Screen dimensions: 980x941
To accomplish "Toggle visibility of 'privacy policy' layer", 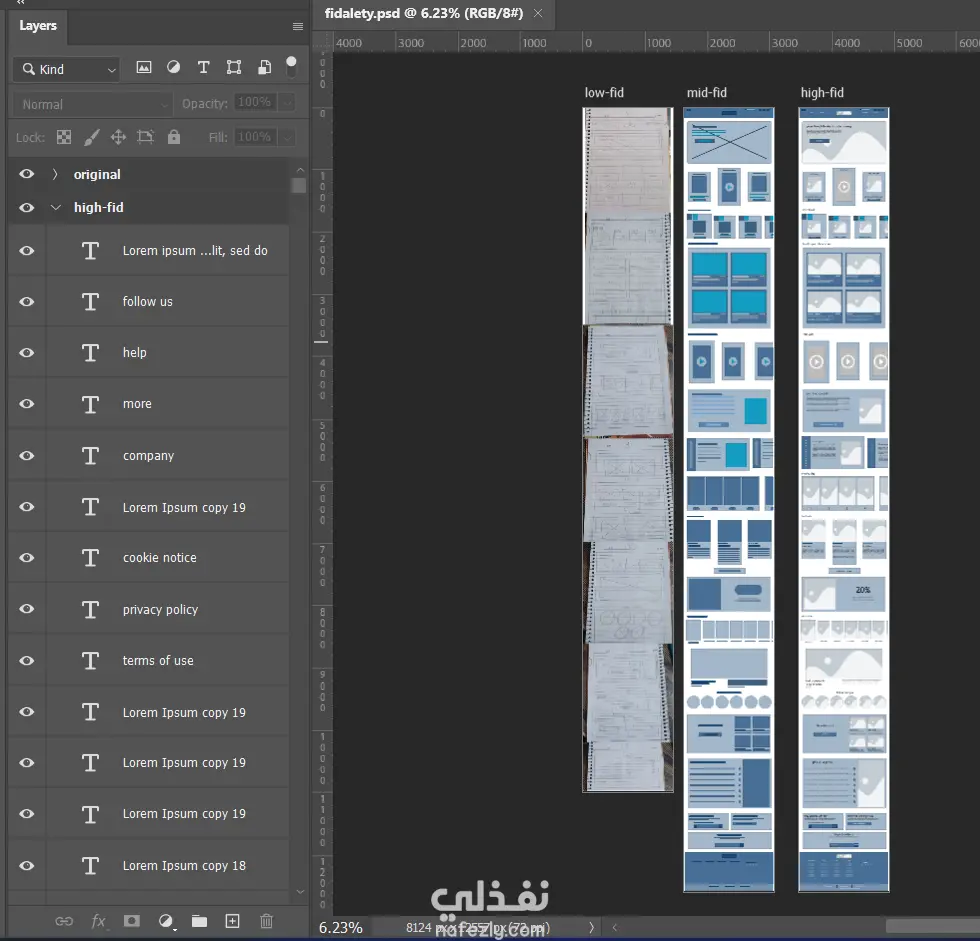I will tap(26, 609).
